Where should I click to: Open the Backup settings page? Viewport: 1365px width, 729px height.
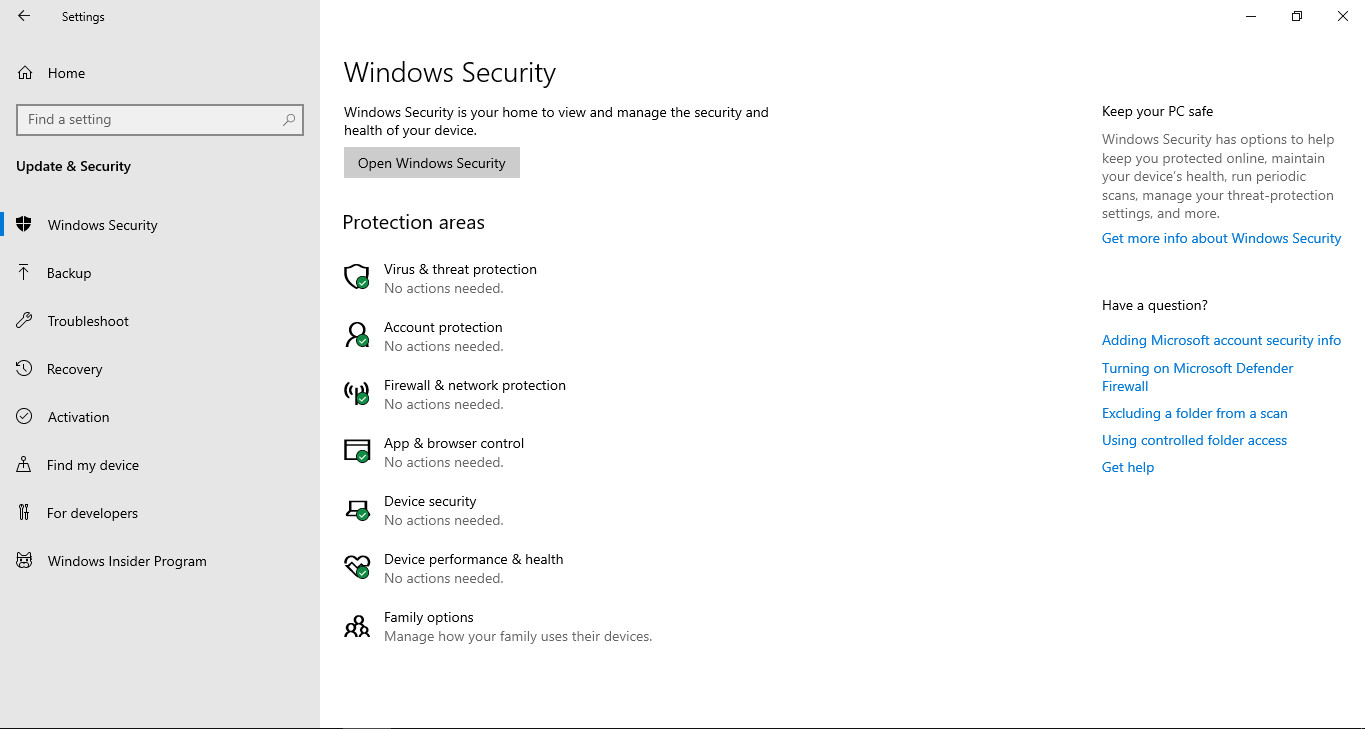click(x=69, y=273)
